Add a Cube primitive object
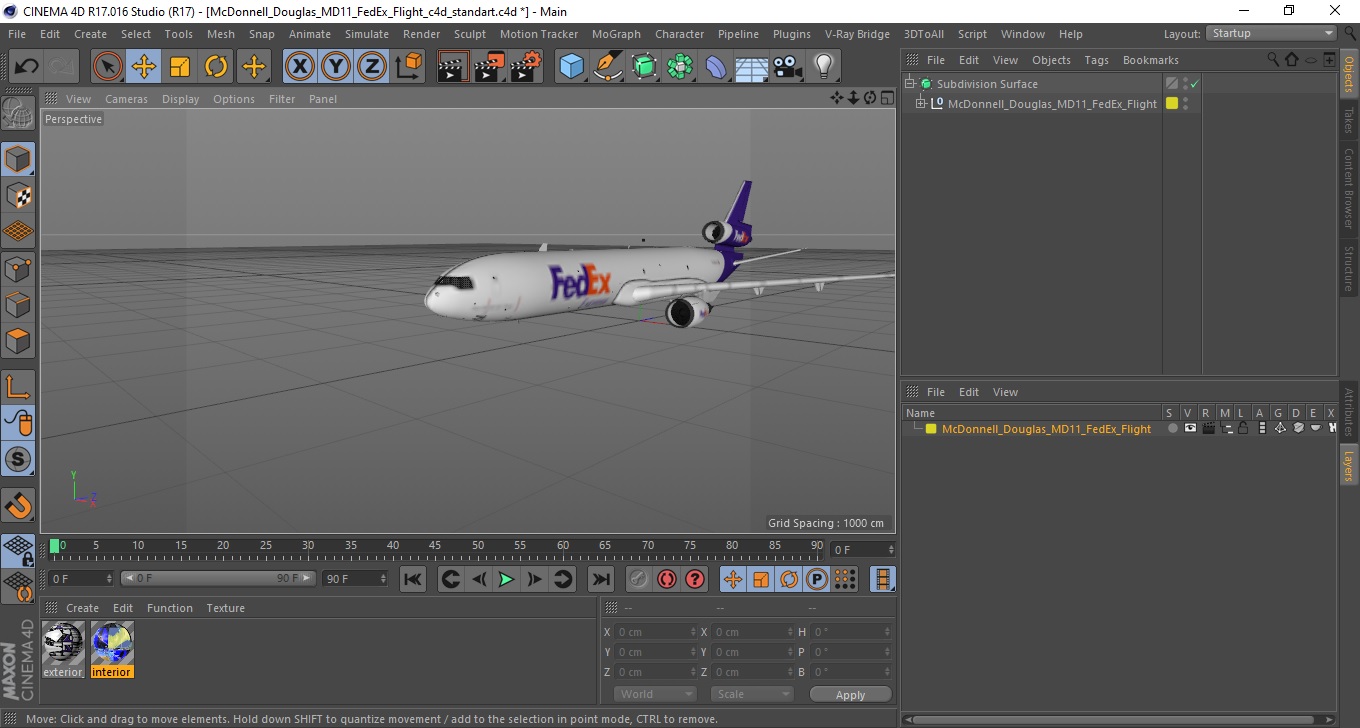The width and height of the screenshot is (1360, 728). (572, 67)
